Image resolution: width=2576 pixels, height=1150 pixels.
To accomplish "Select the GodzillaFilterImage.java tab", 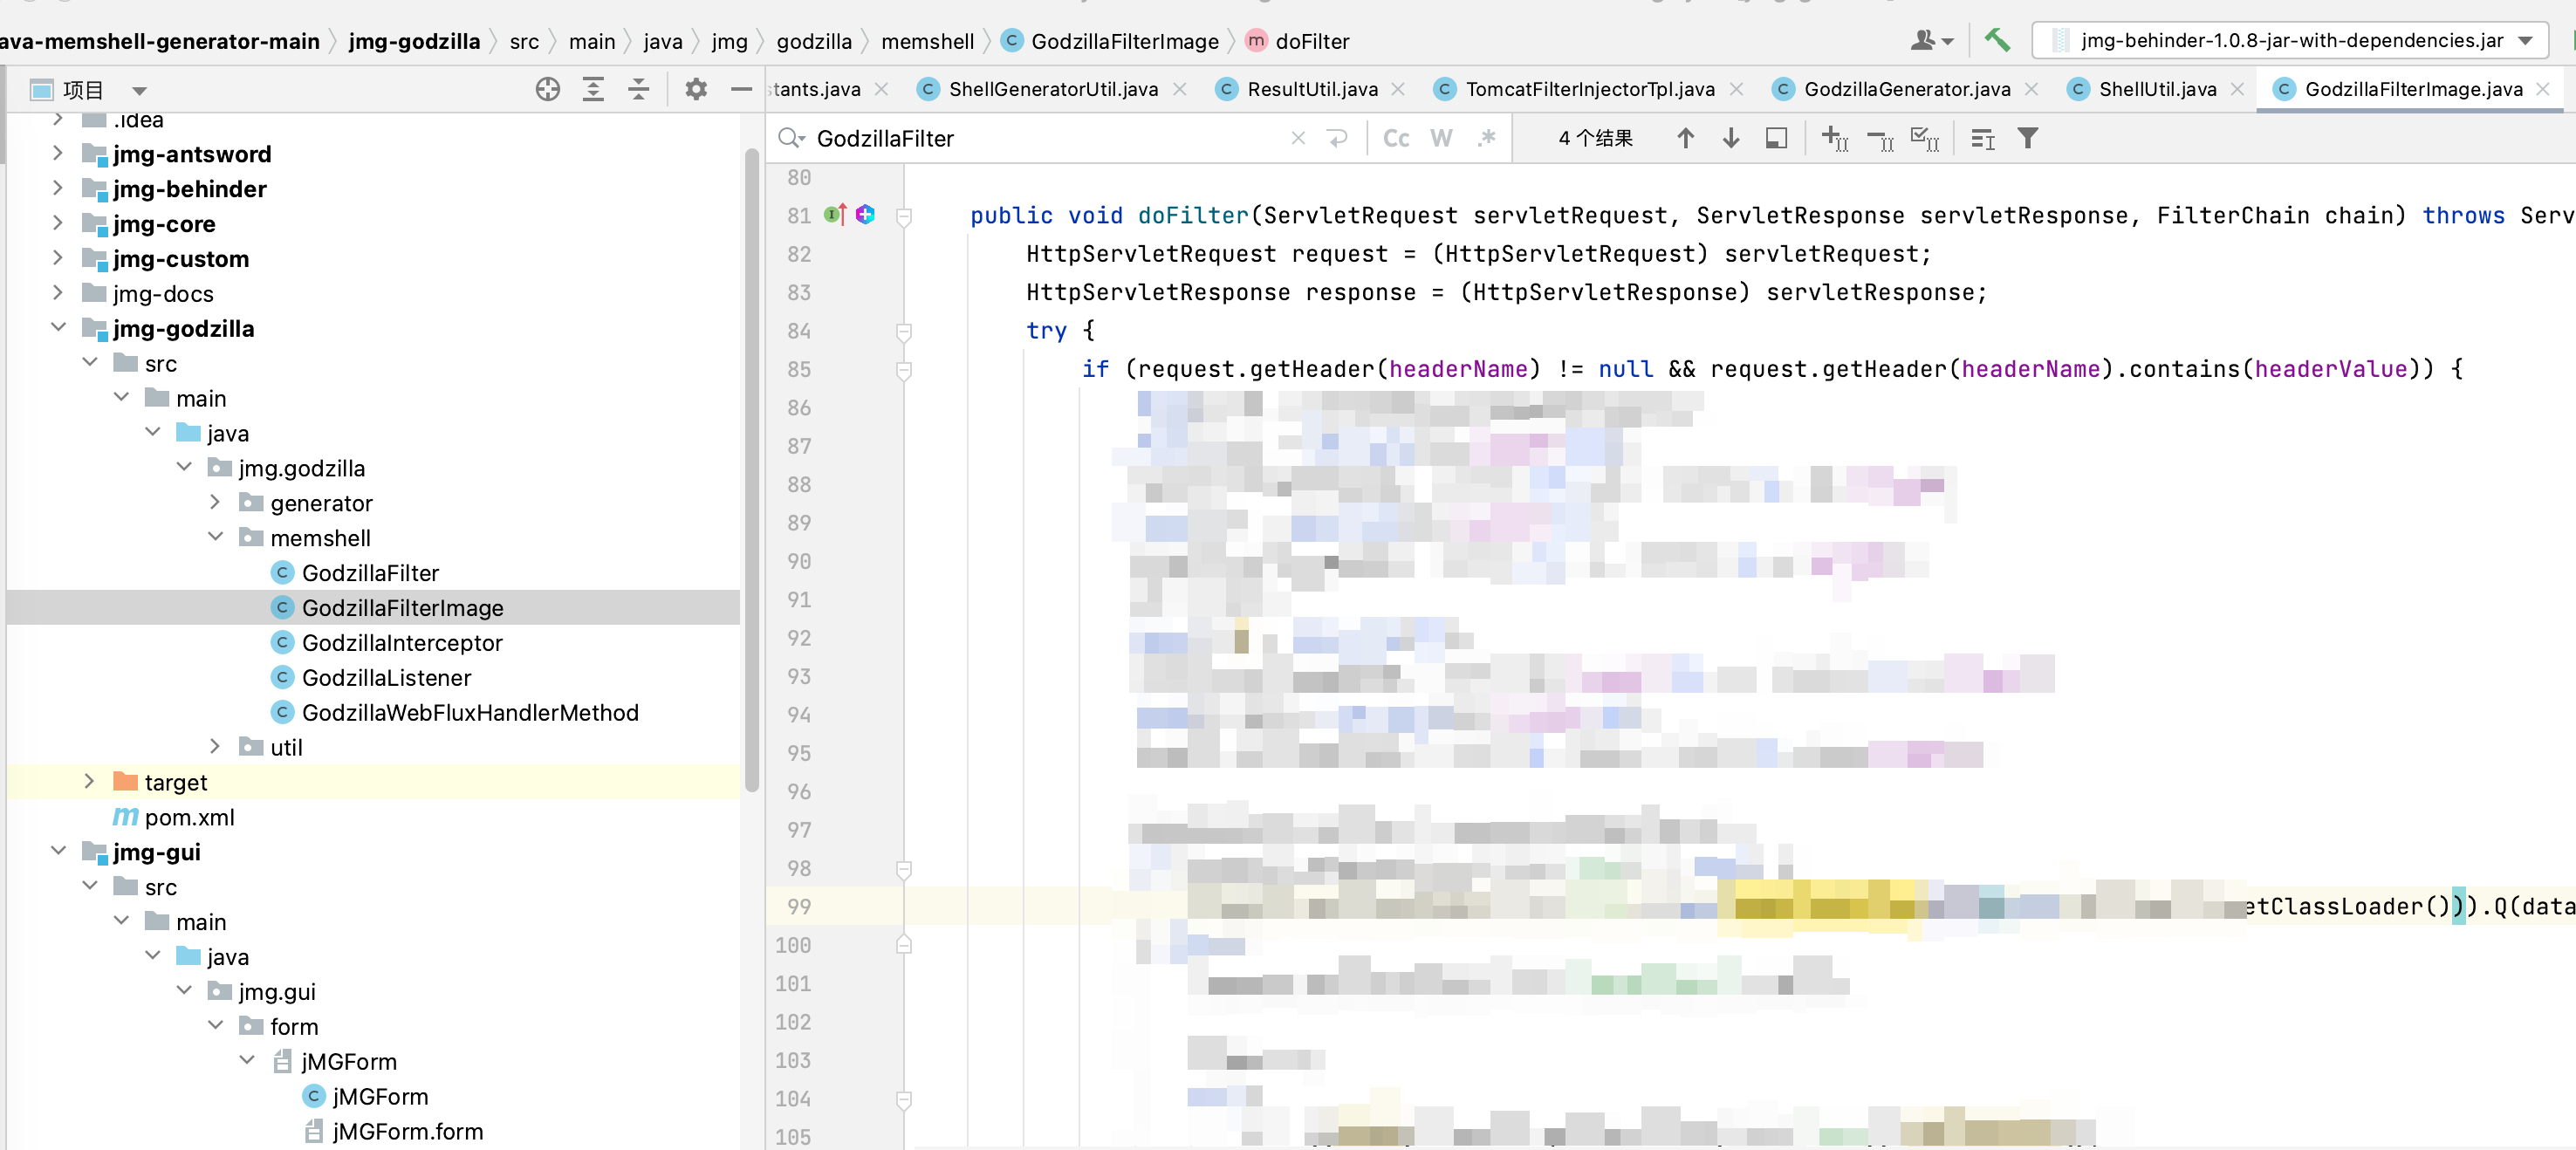I will (x=2413, y=89).
